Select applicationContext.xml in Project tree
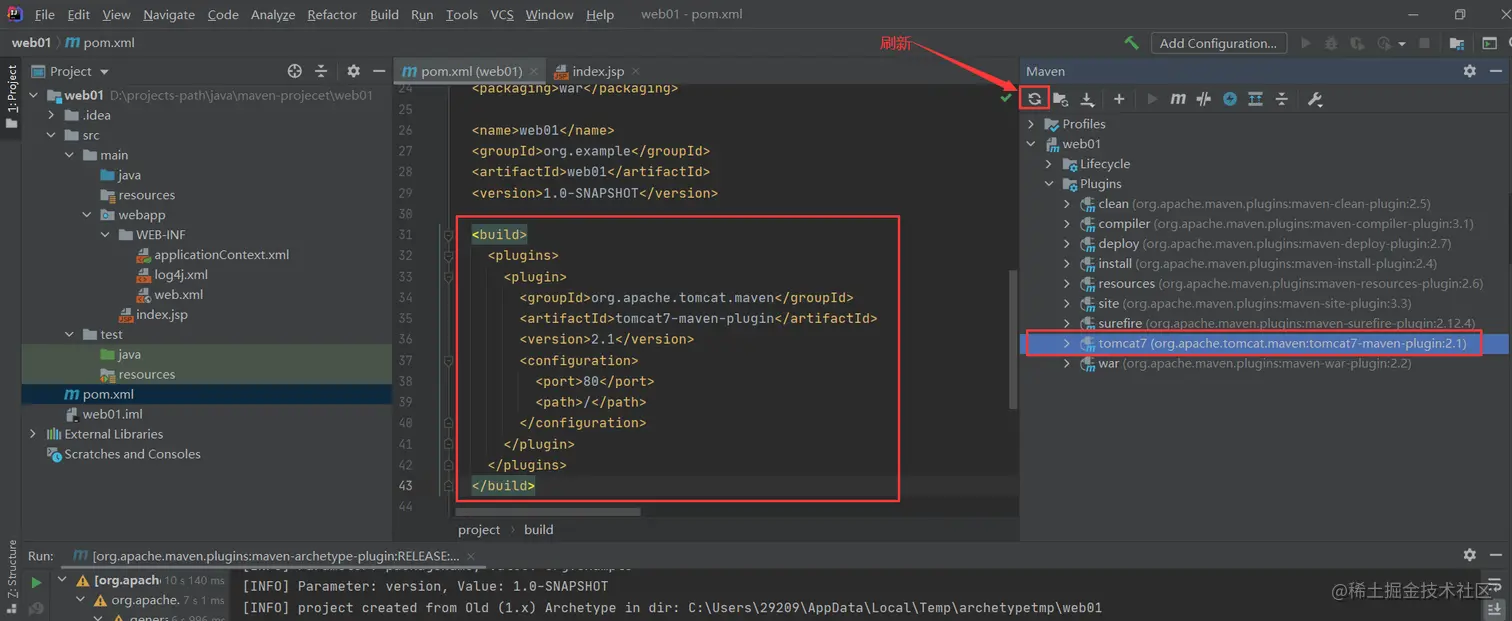 coord(212,255)
